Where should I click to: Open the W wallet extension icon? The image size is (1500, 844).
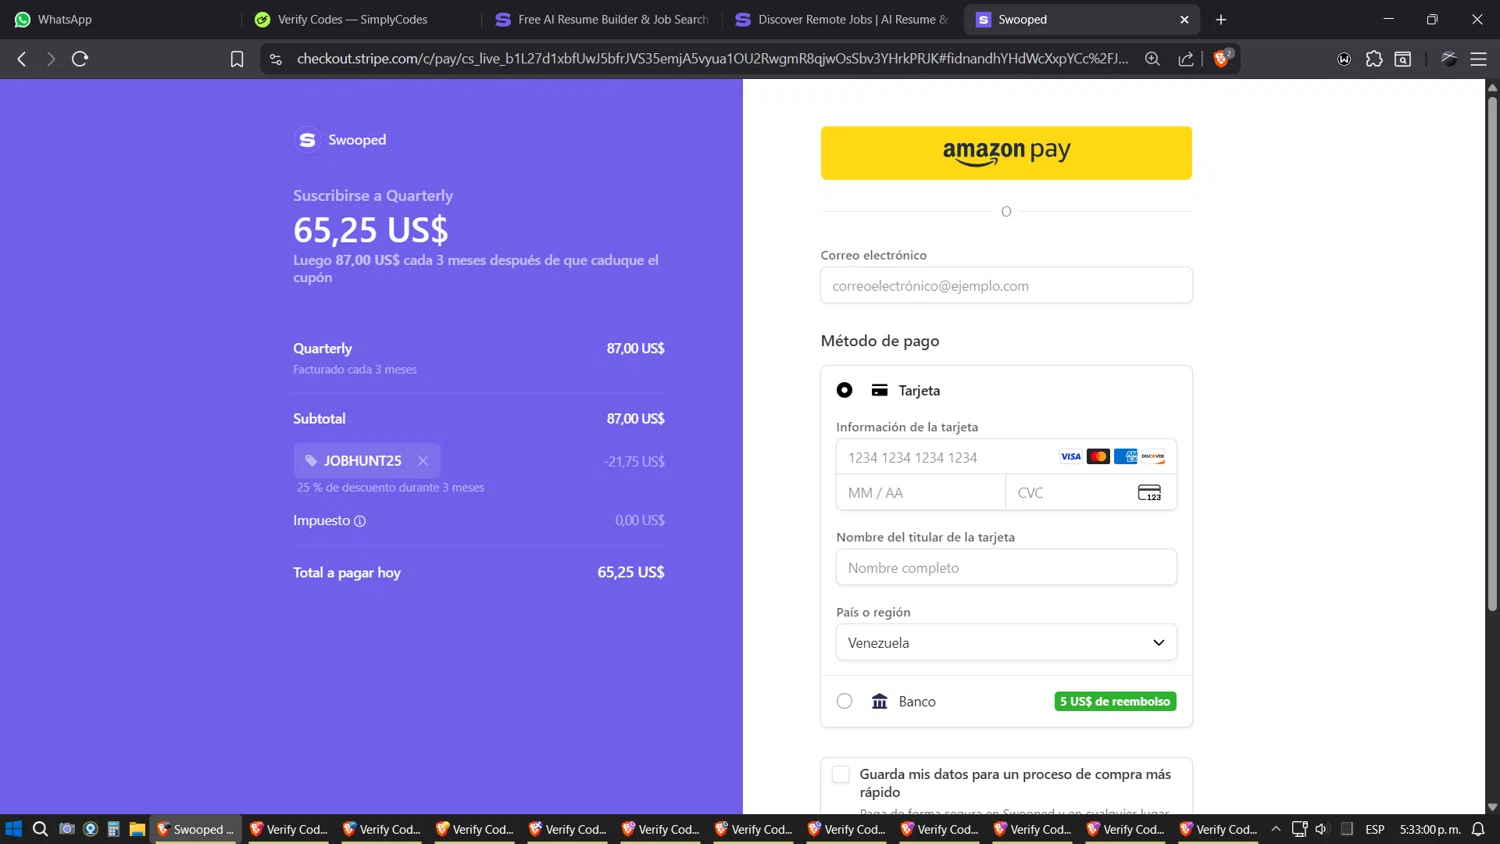pos(1344,59)
